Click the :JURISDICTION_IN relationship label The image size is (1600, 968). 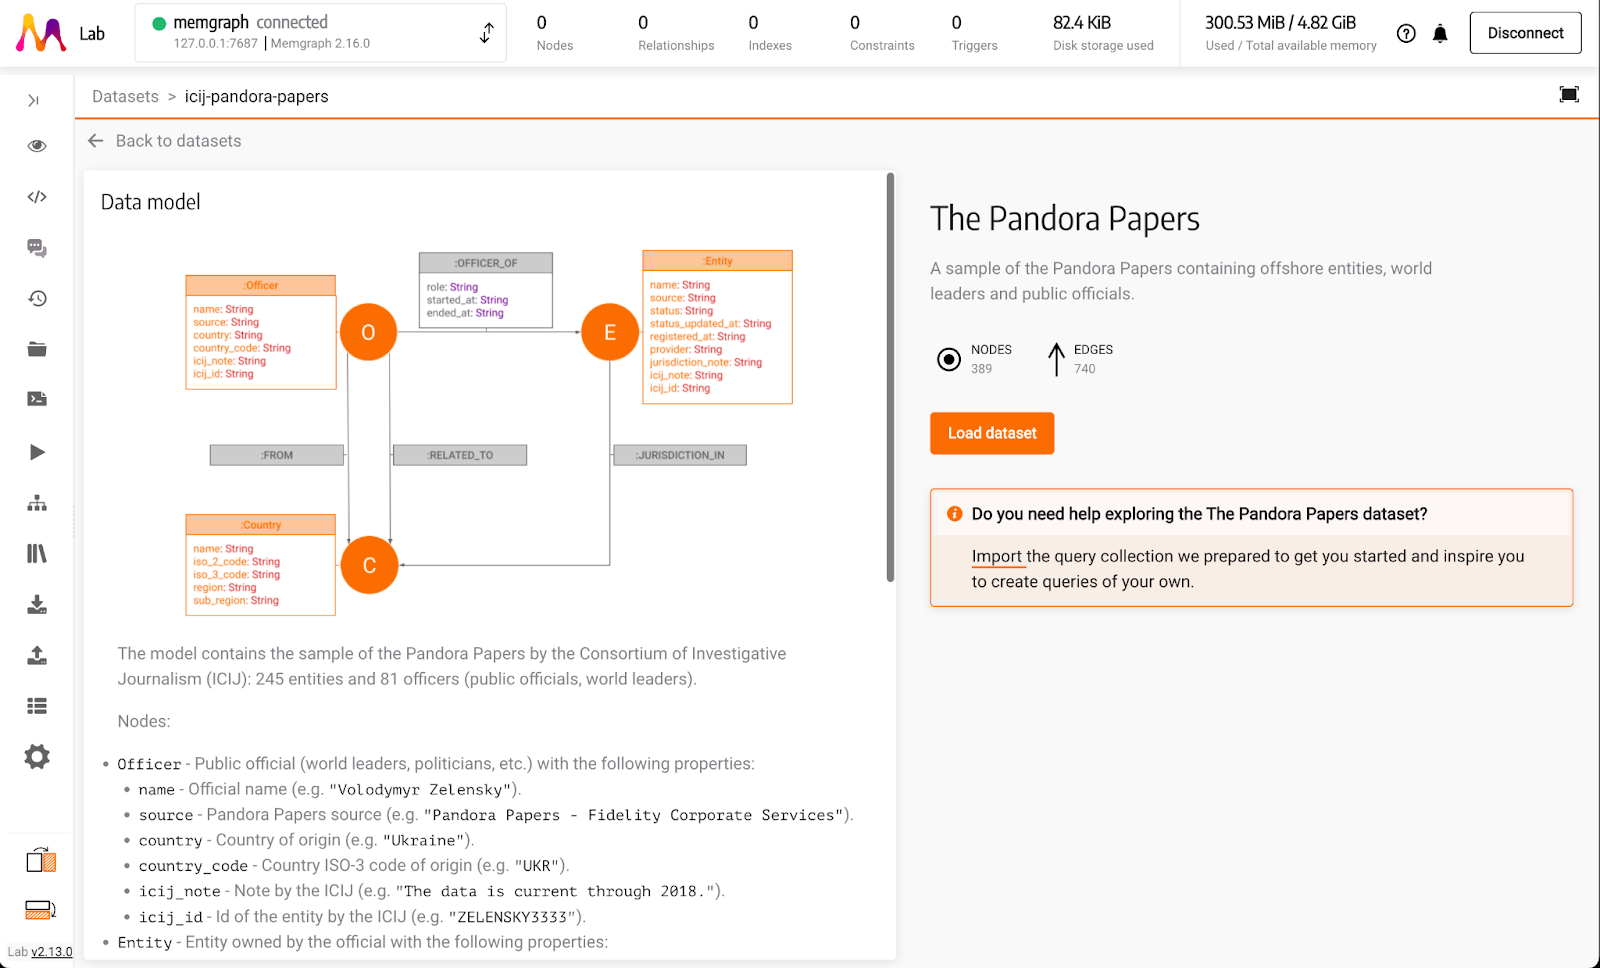click(680, 455)
